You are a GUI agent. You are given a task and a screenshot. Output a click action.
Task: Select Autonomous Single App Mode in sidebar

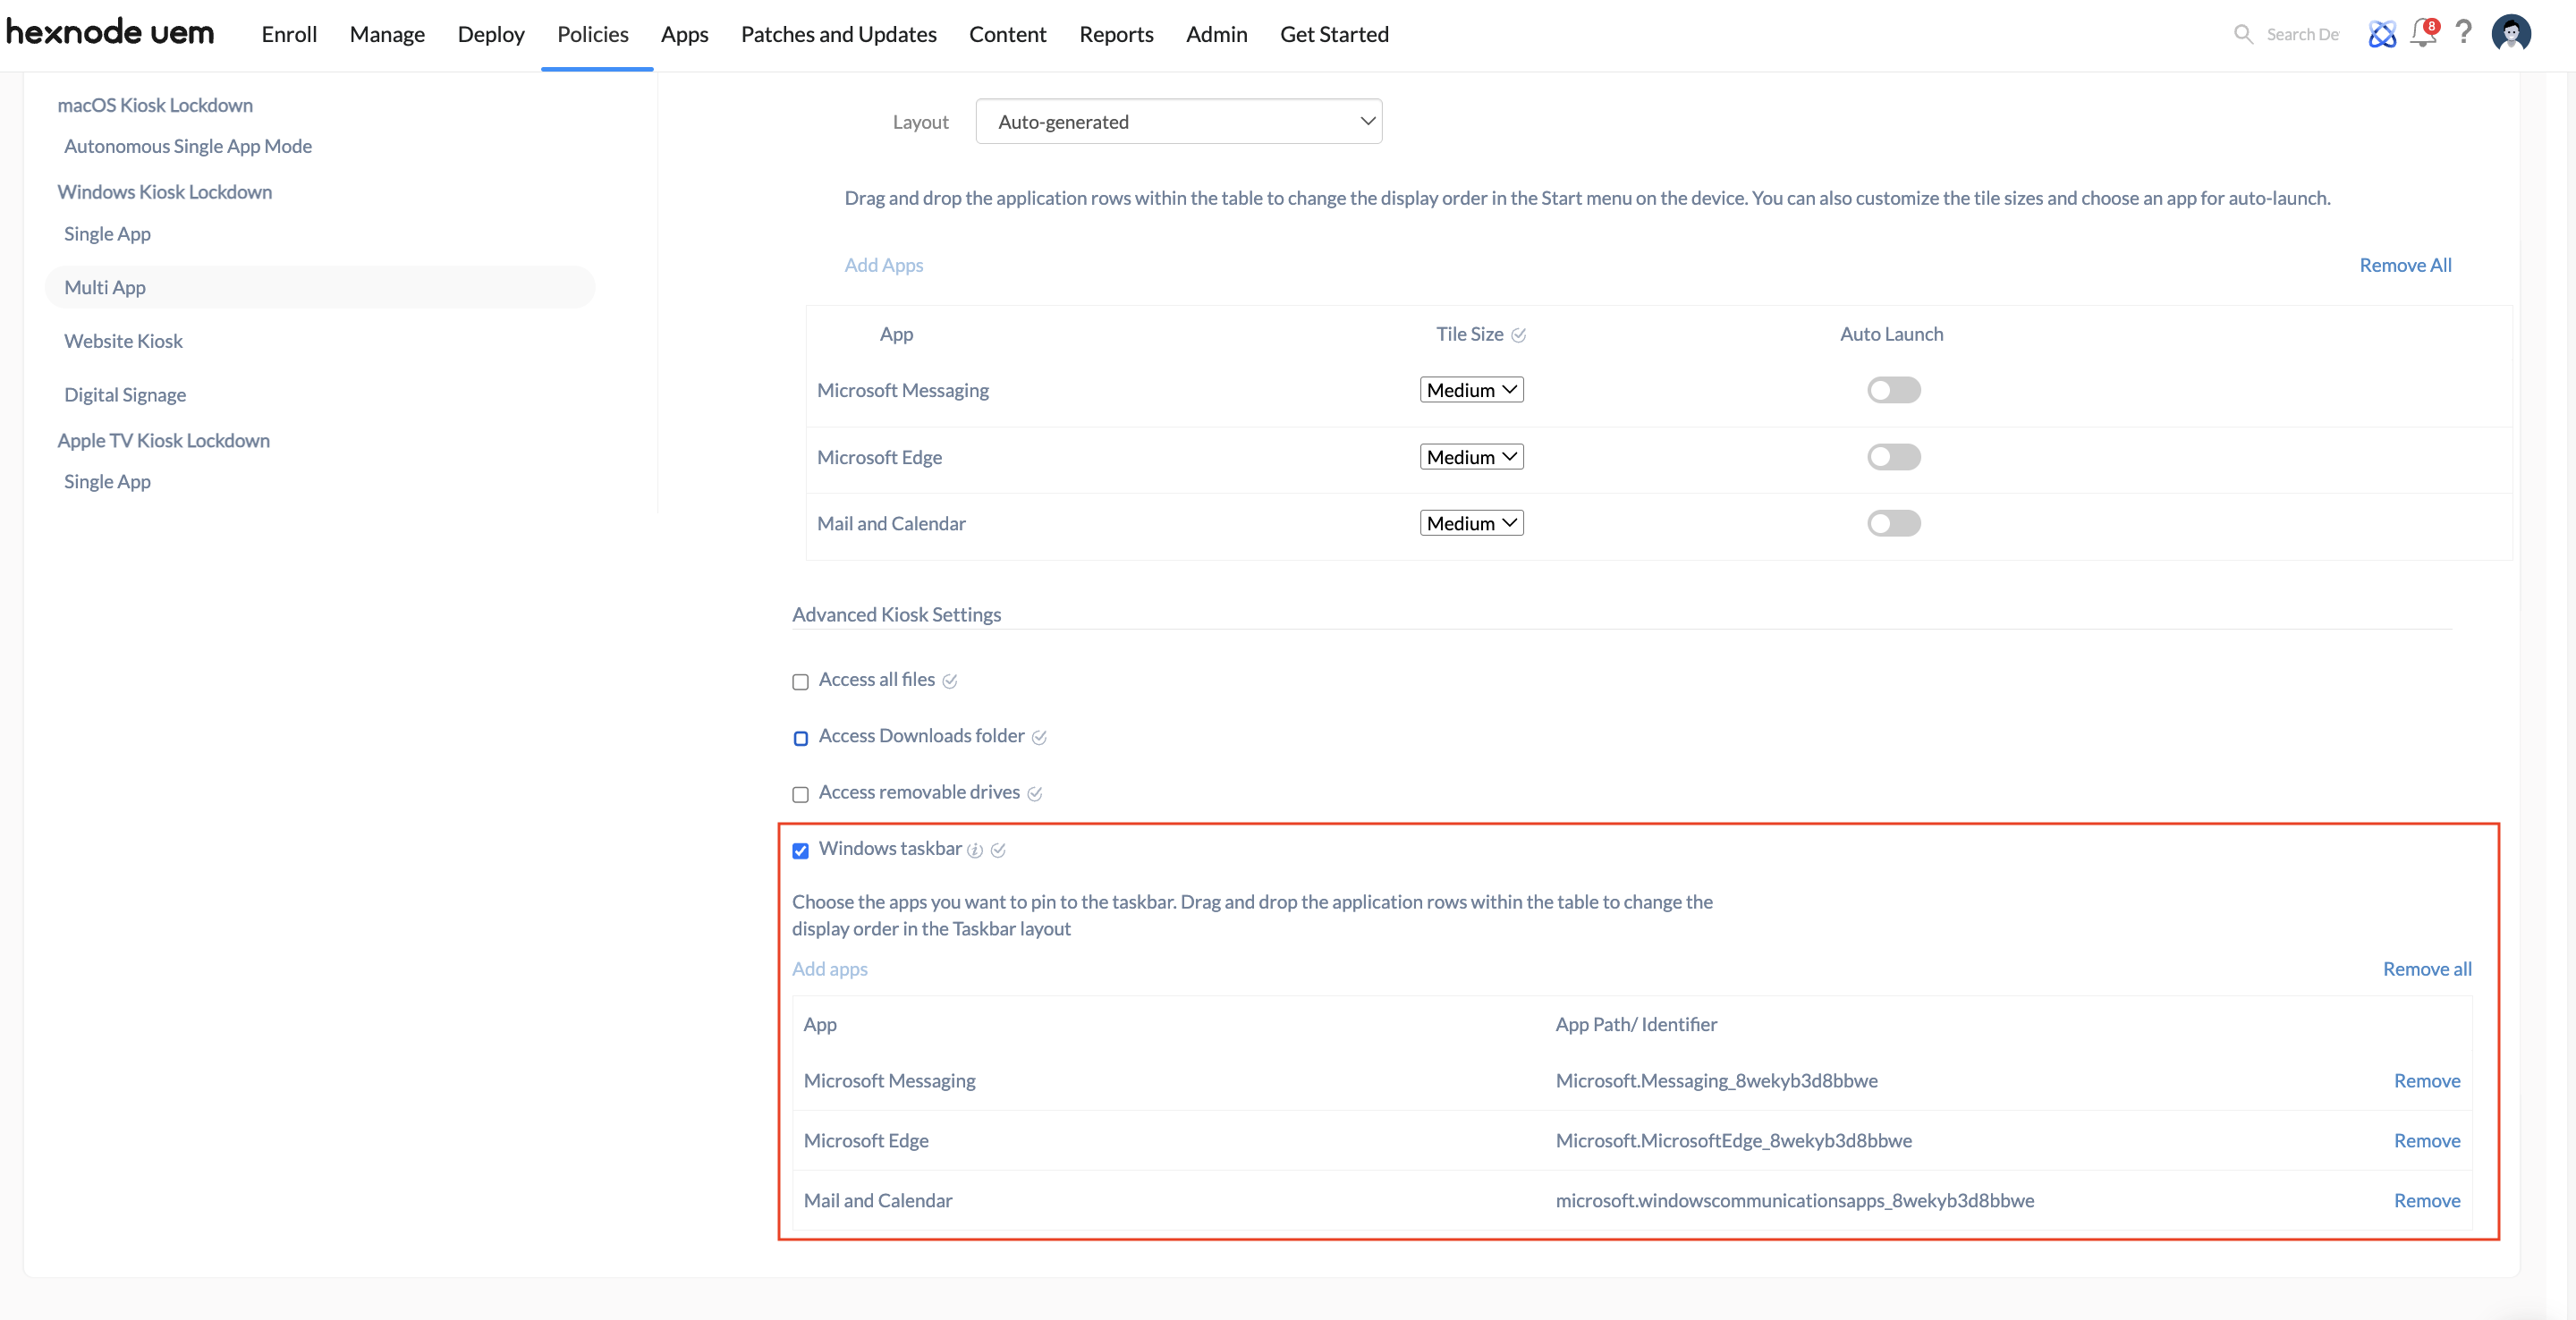pyautogui.click(x=188, y=146)
